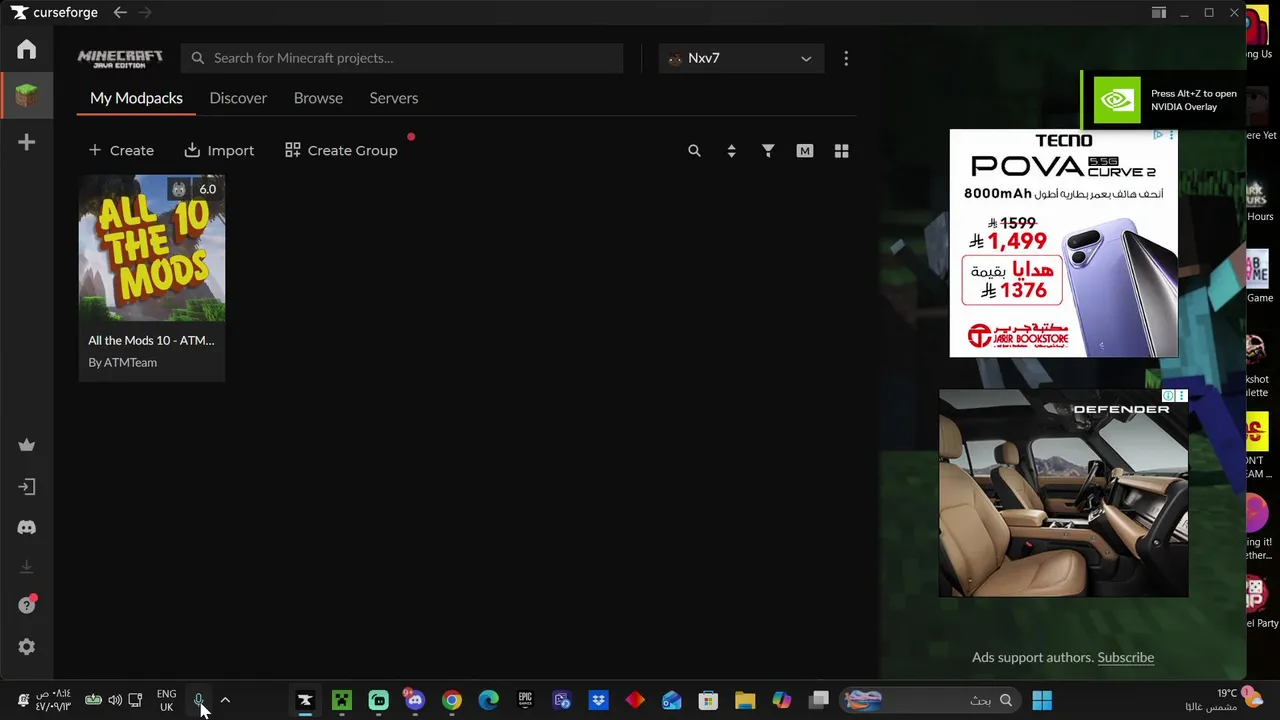1280x720 pixels.
Task: Open the sort order control
Action: [x=731, y=151]
